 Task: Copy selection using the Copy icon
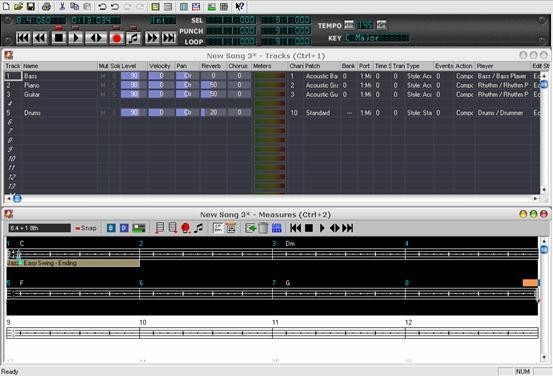[74, 6]
